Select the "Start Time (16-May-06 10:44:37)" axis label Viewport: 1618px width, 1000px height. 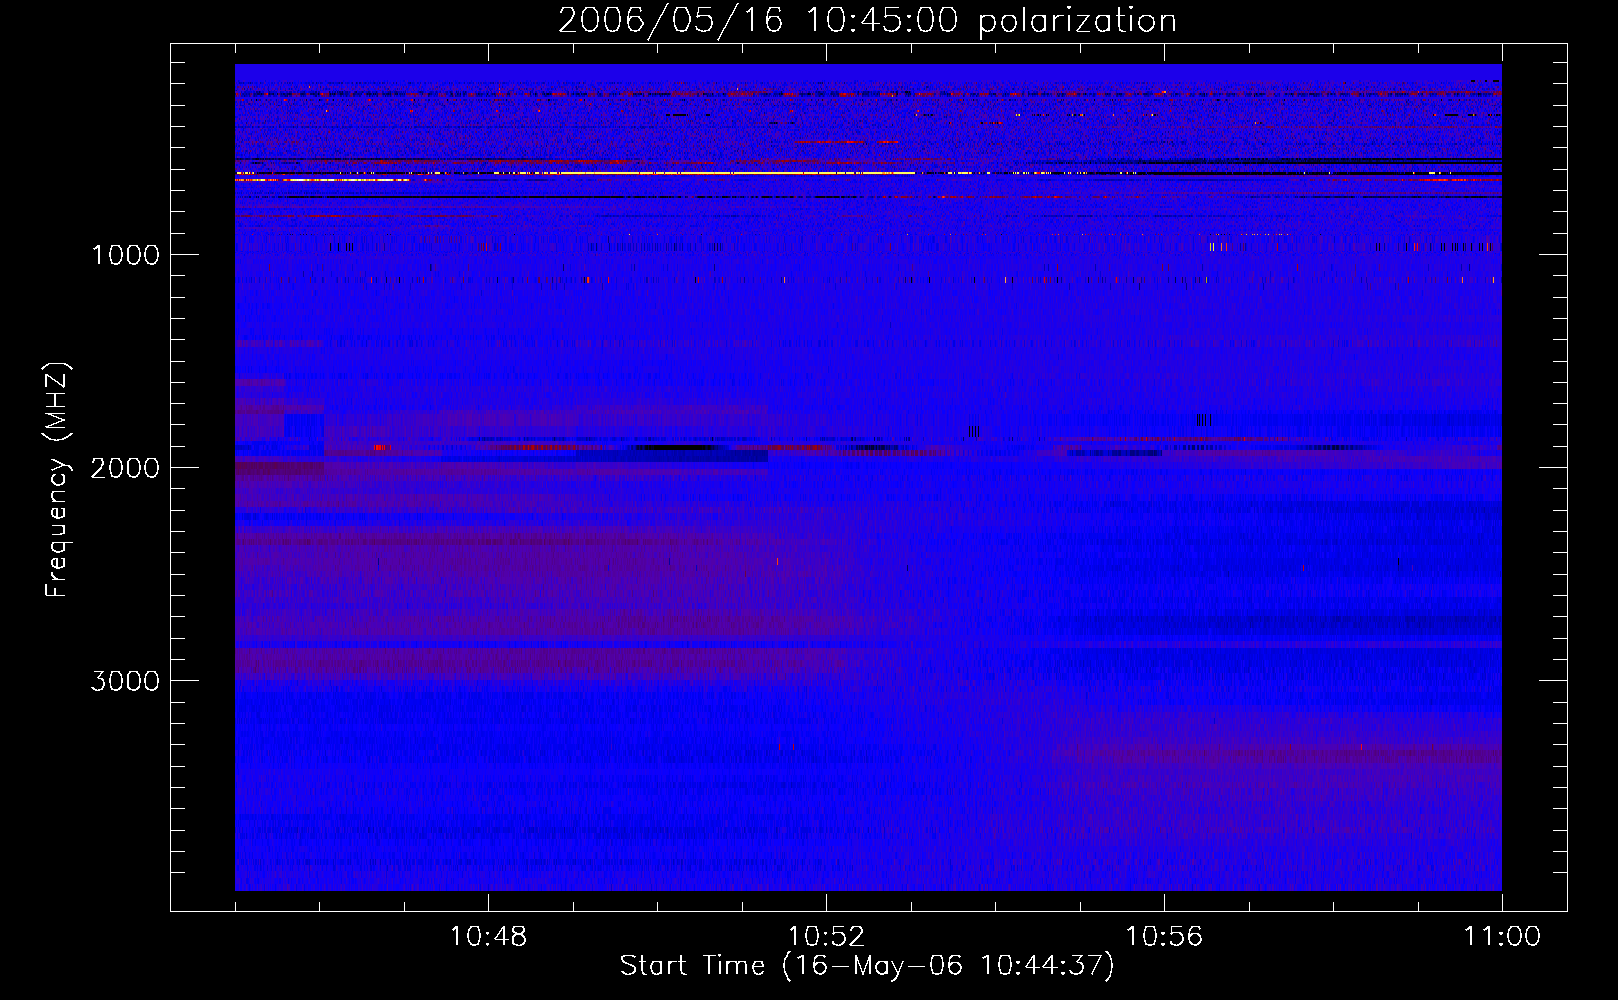coord(867,966)
